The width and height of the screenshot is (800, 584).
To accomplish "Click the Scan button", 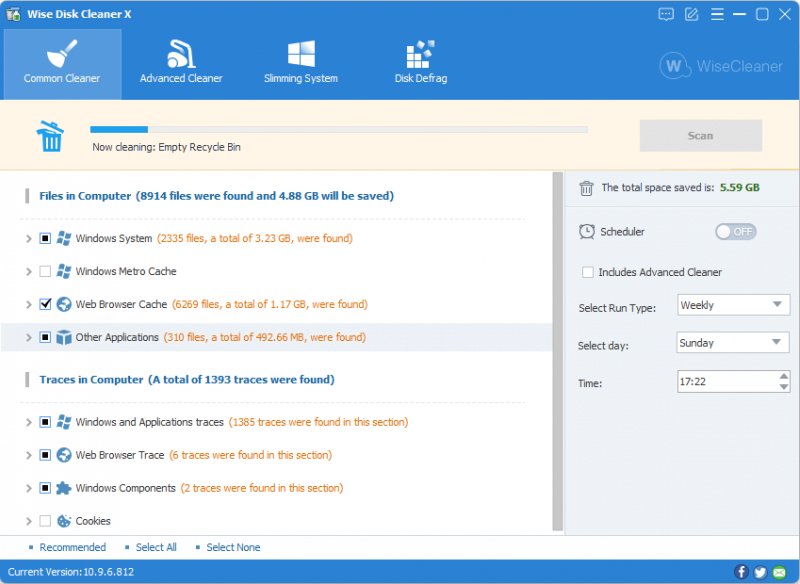I will click(701, 136).
